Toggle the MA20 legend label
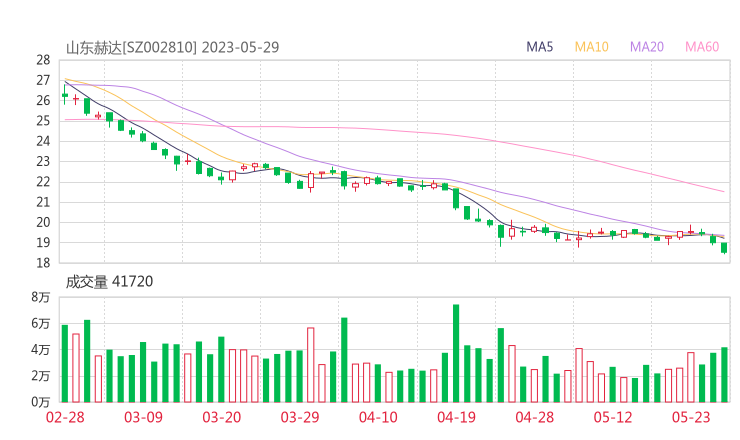This screenshot has height=440, width=740. [x=646, y=47]
